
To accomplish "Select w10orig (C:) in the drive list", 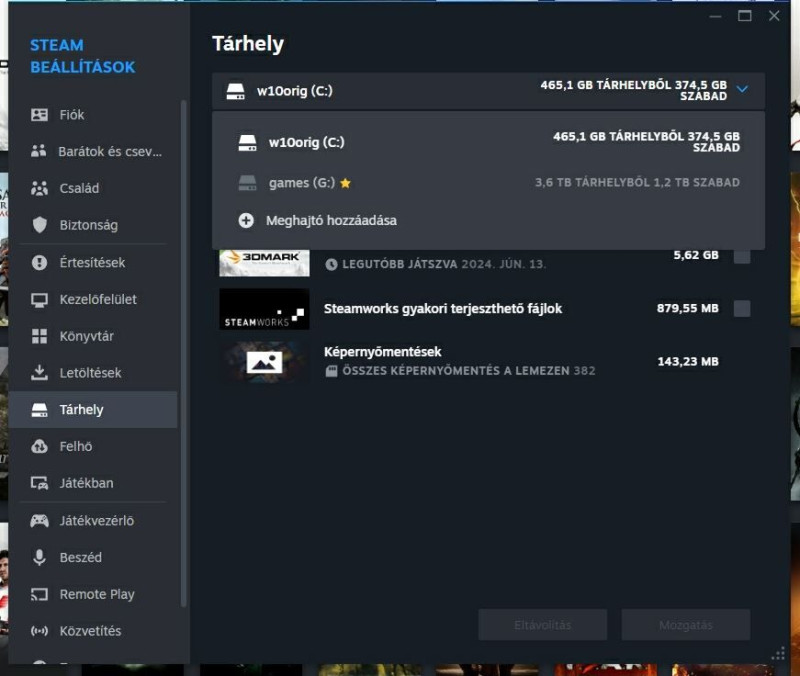I will coord(488,142).
